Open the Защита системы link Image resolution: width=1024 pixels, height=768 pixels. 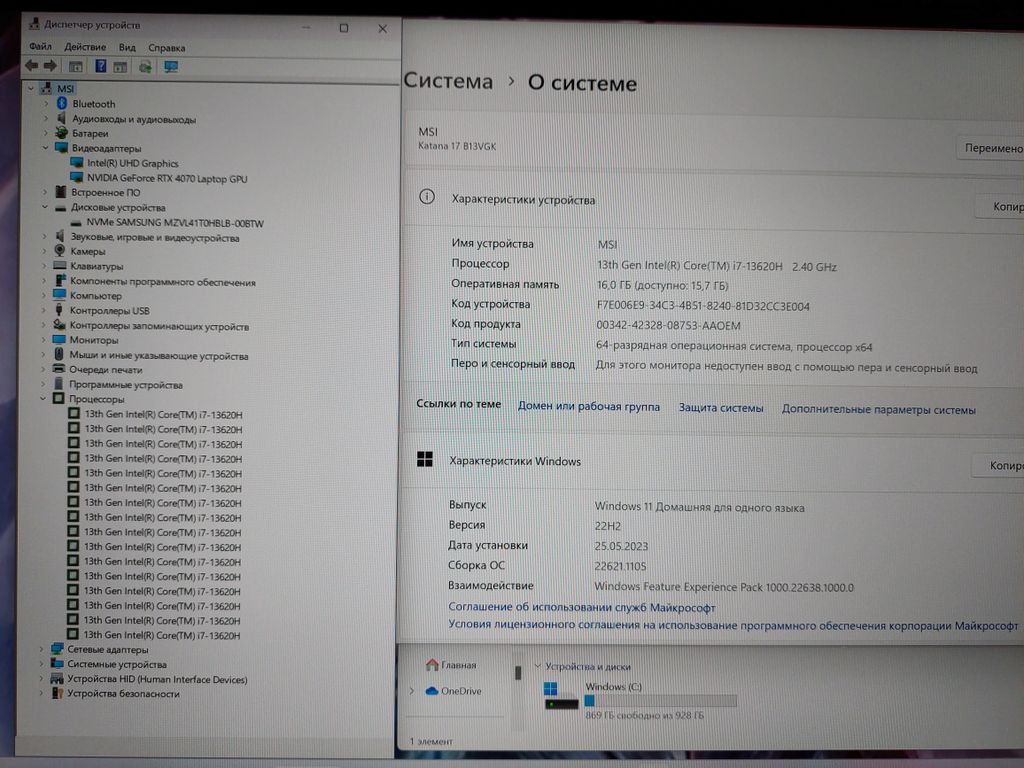pos(720,408)
